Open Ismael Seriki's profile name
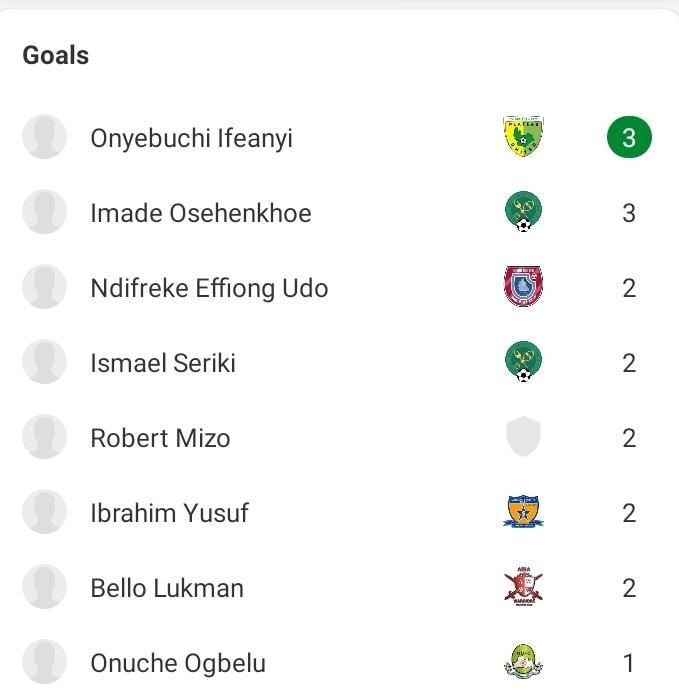 [163, 363]
